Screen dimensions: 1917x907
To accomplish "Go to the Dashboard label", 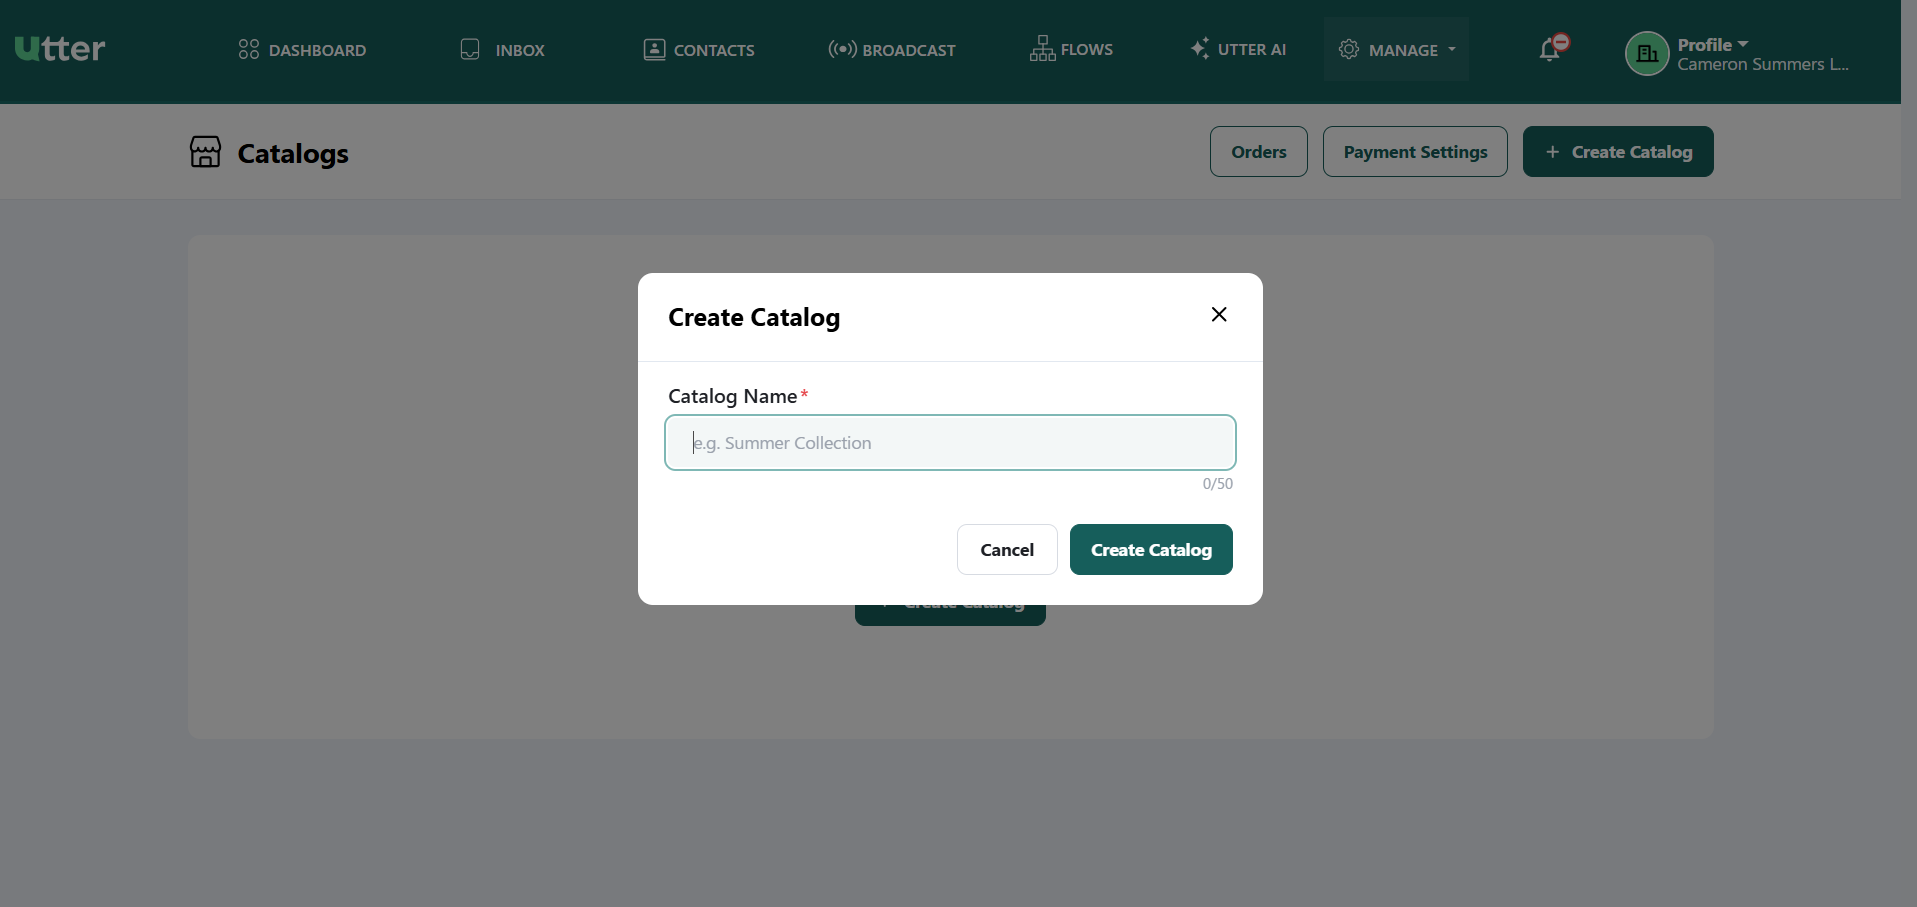I will [x=317, y=50].
